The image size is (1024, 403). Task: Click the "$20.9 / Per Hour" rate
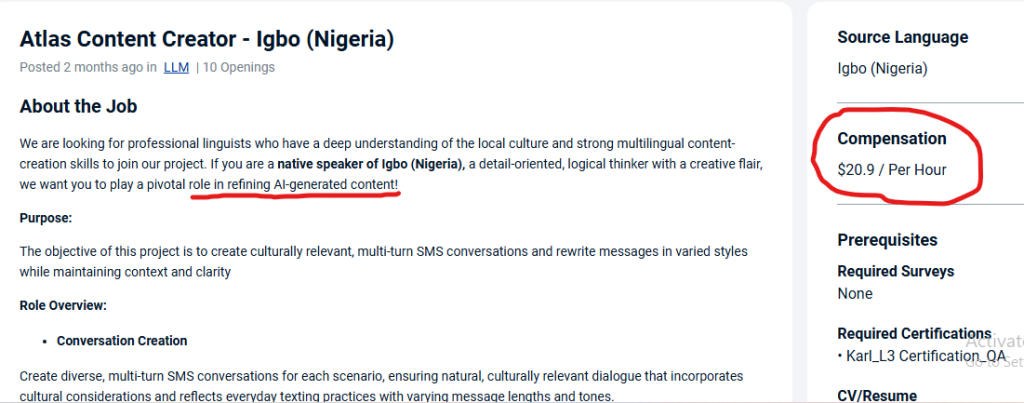[x=891, y=169]
